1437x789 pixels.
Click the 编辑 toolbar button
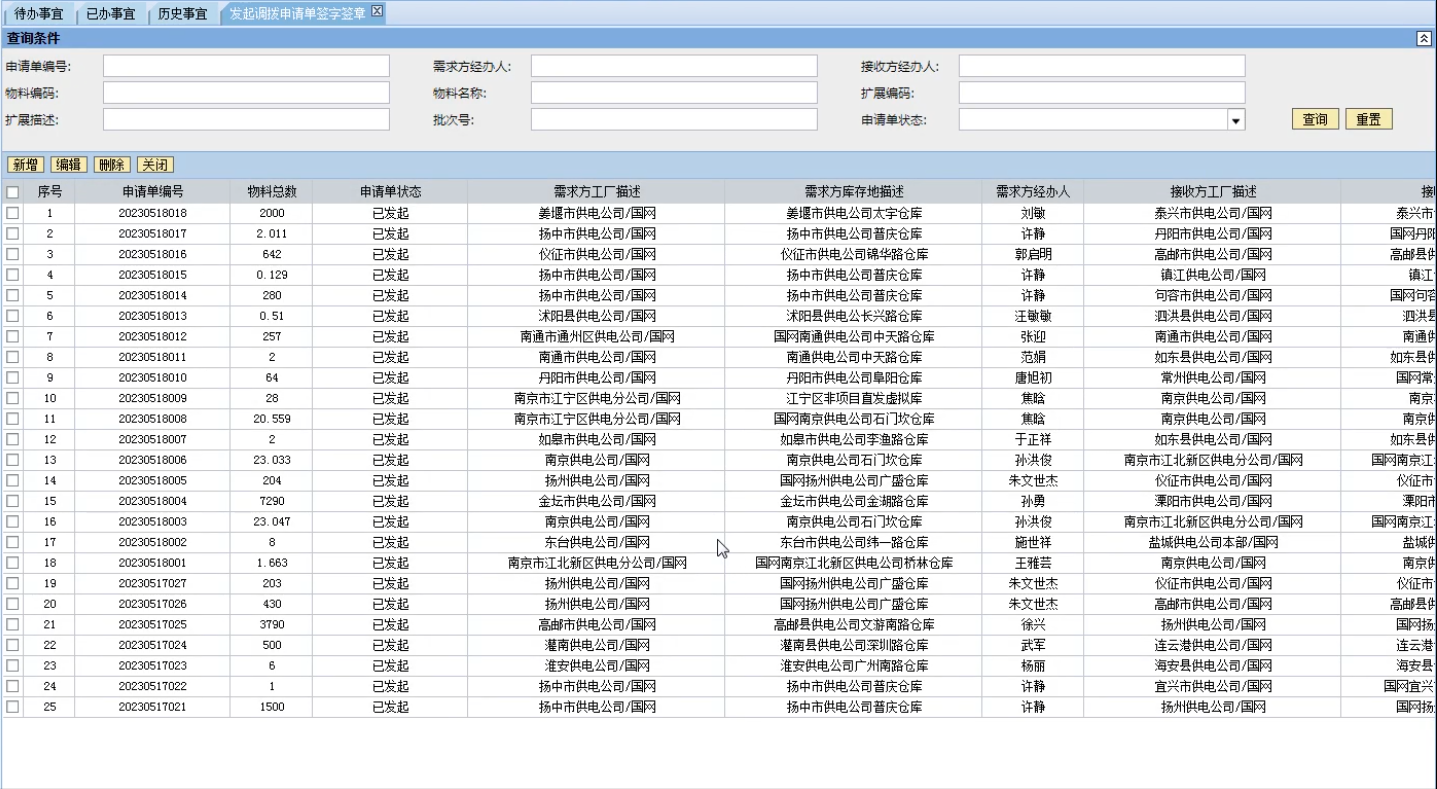pyautogui.click(x=69, y=165)
